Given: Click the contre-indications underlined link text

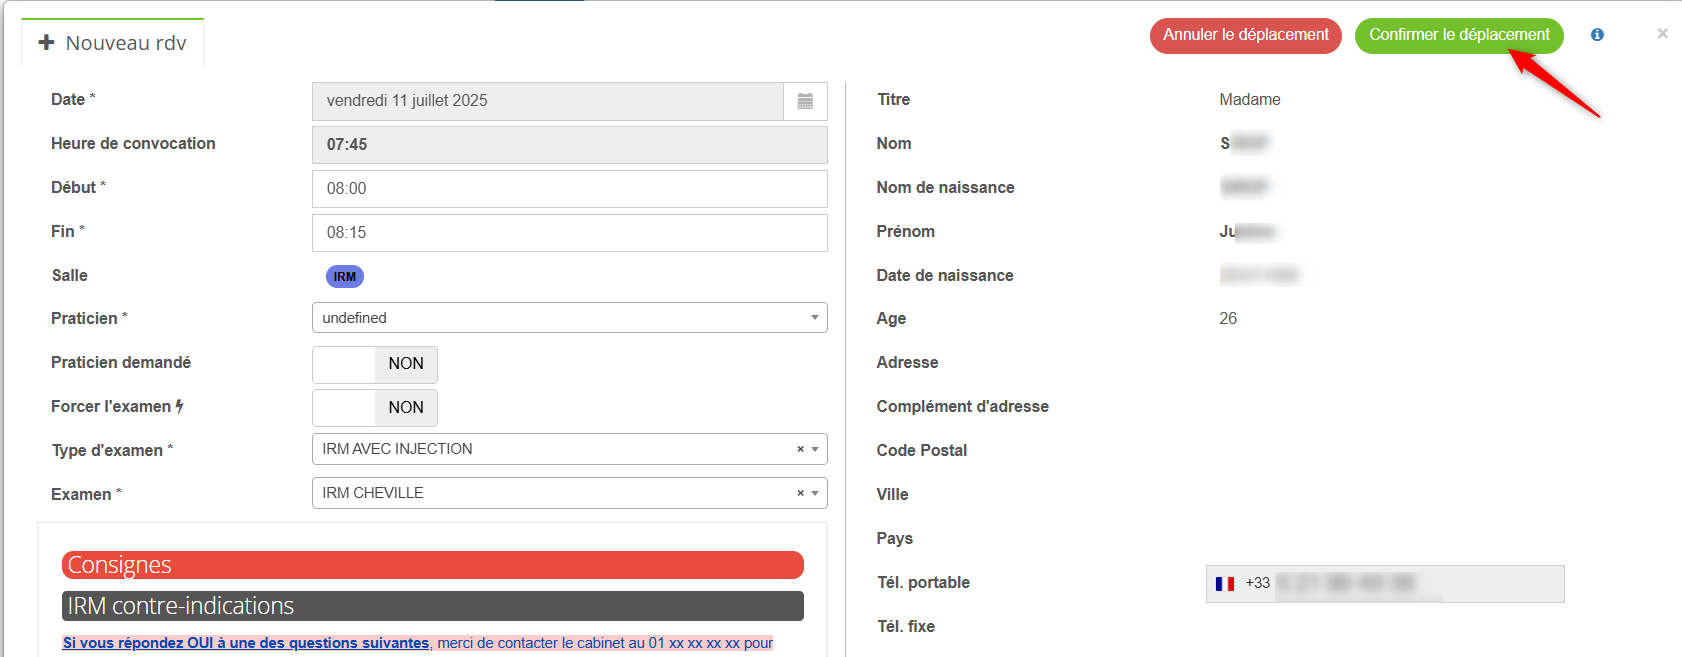Looking at the screenshot, I should [x=246, y=643].
